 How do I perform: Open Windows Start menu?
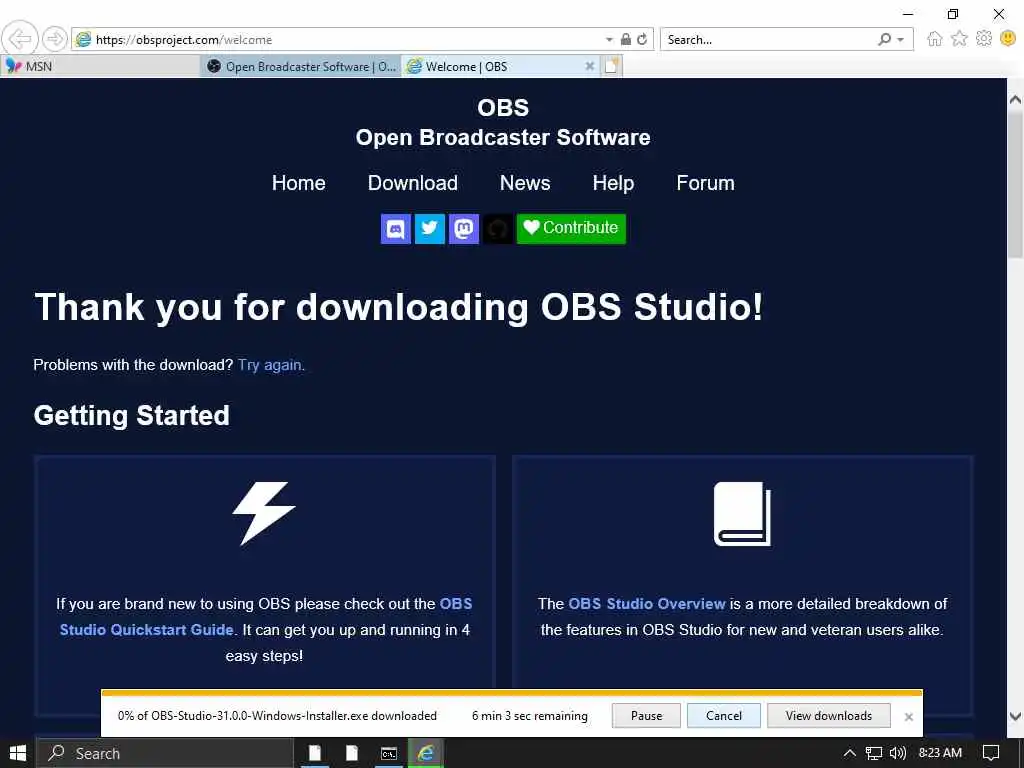[x=18, y=753]
